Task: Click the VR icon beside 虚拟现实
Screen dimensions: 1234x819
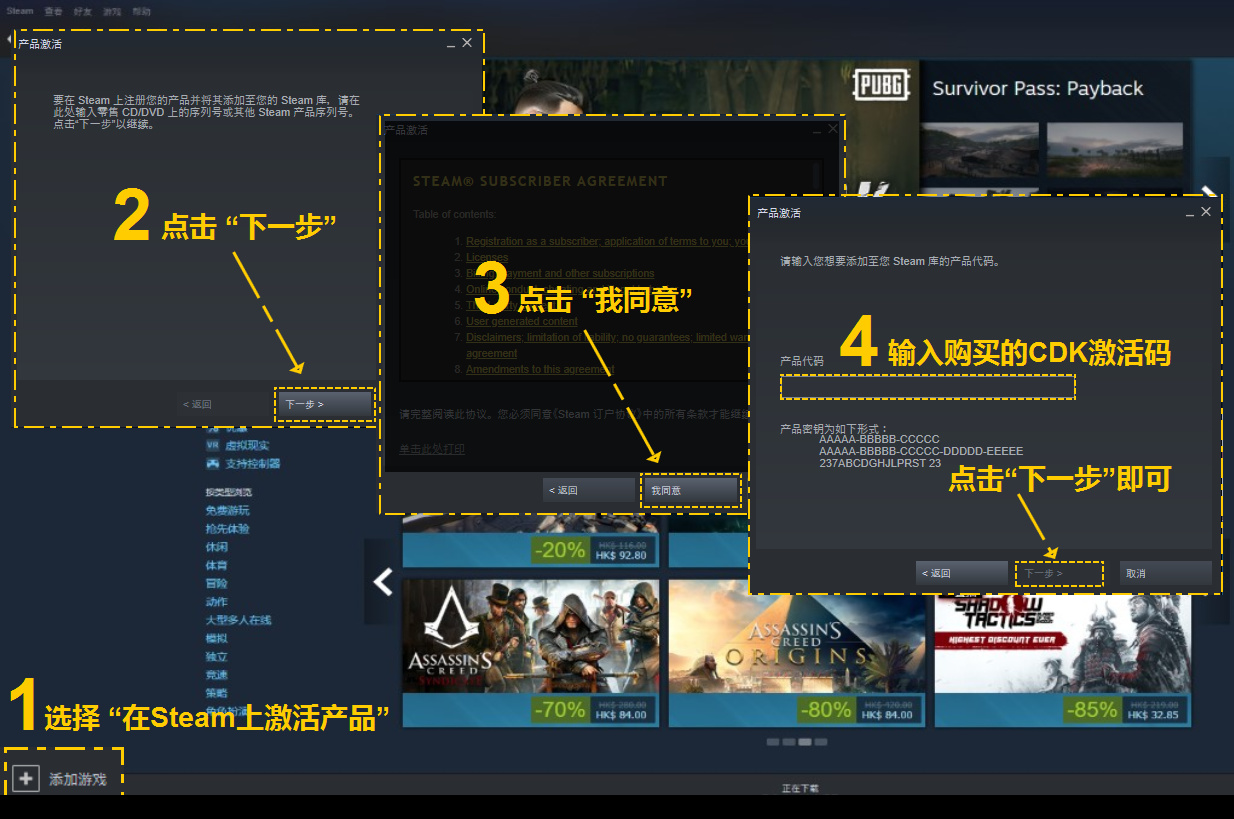Action: tap(212, 445)
